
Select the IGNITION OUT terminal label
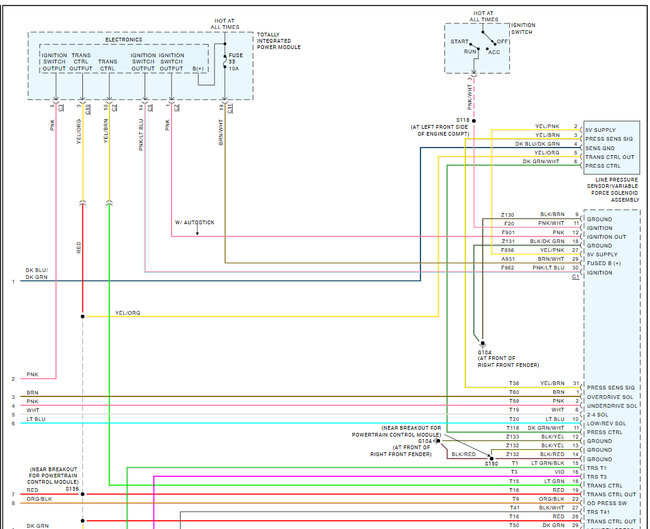click(606, 237)
